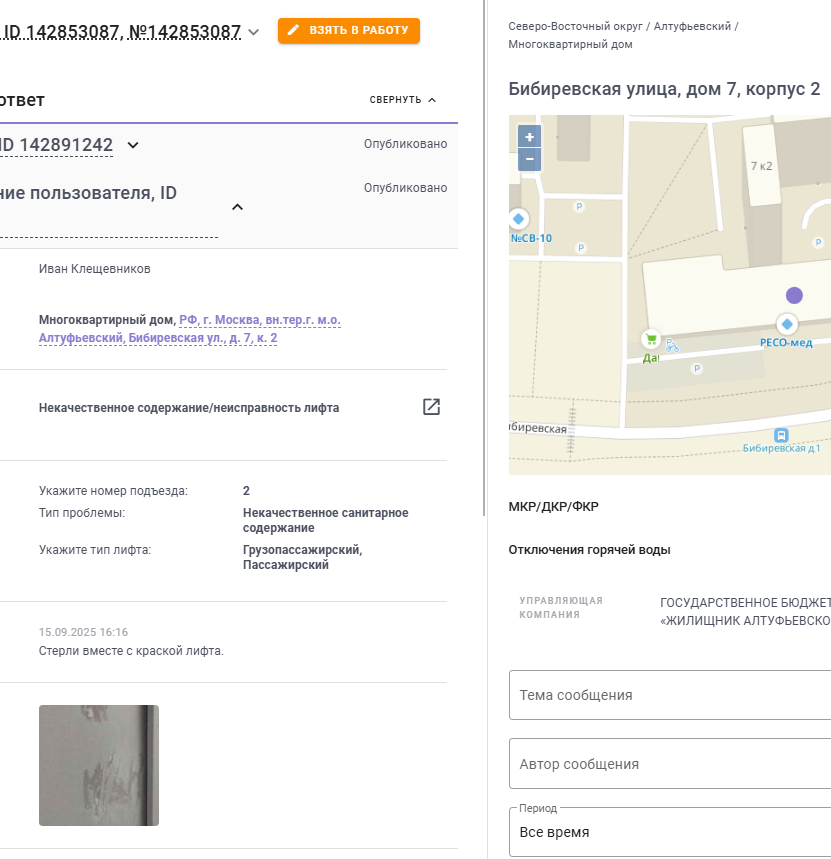Viewport: 831px width, 859px height.
Task: Open the attached elevator wall photo thumbnail
Action: [x=99, y=765]
